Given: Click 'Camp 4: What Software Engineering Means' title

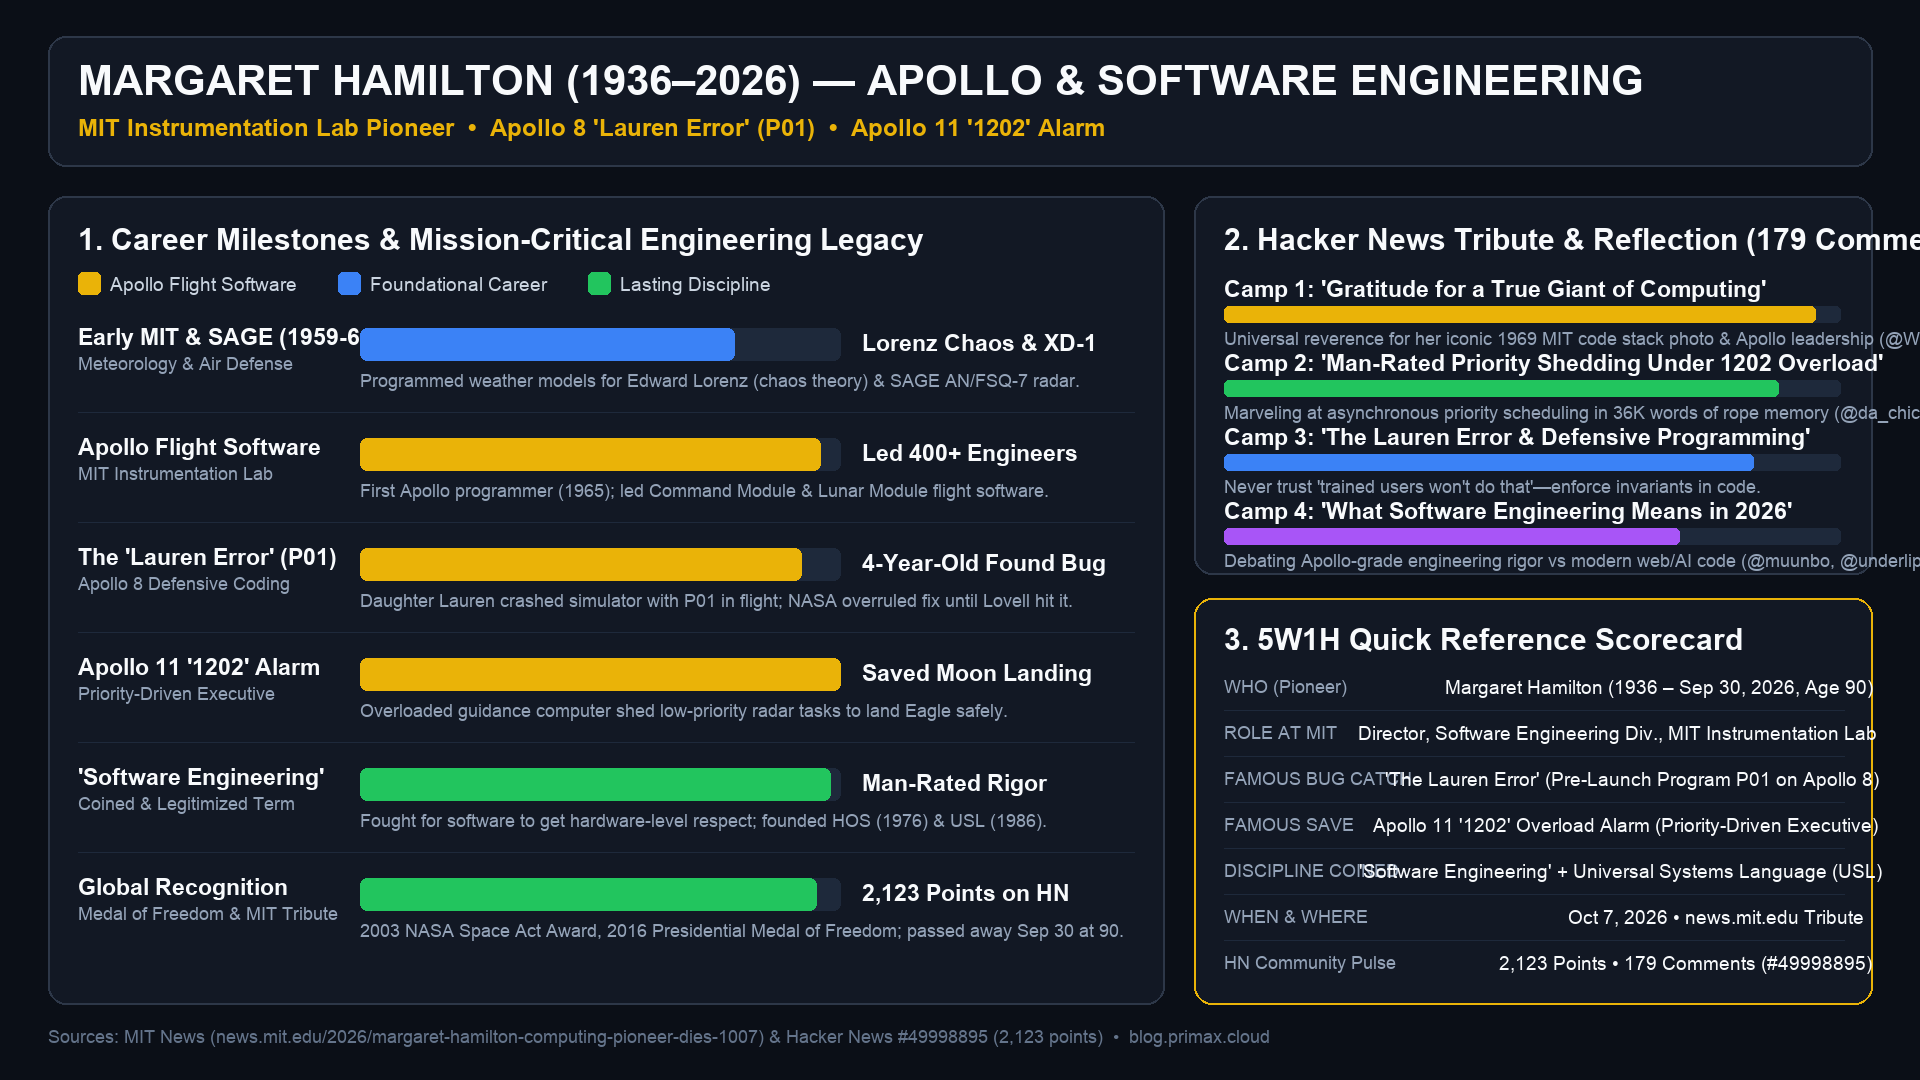Looking at the screenshot, I should [x=1508, y=511].
